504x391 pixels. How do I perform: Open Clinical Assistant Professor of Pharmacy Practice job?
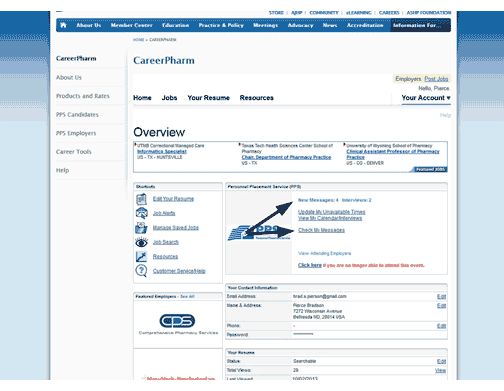click(393, 154)
